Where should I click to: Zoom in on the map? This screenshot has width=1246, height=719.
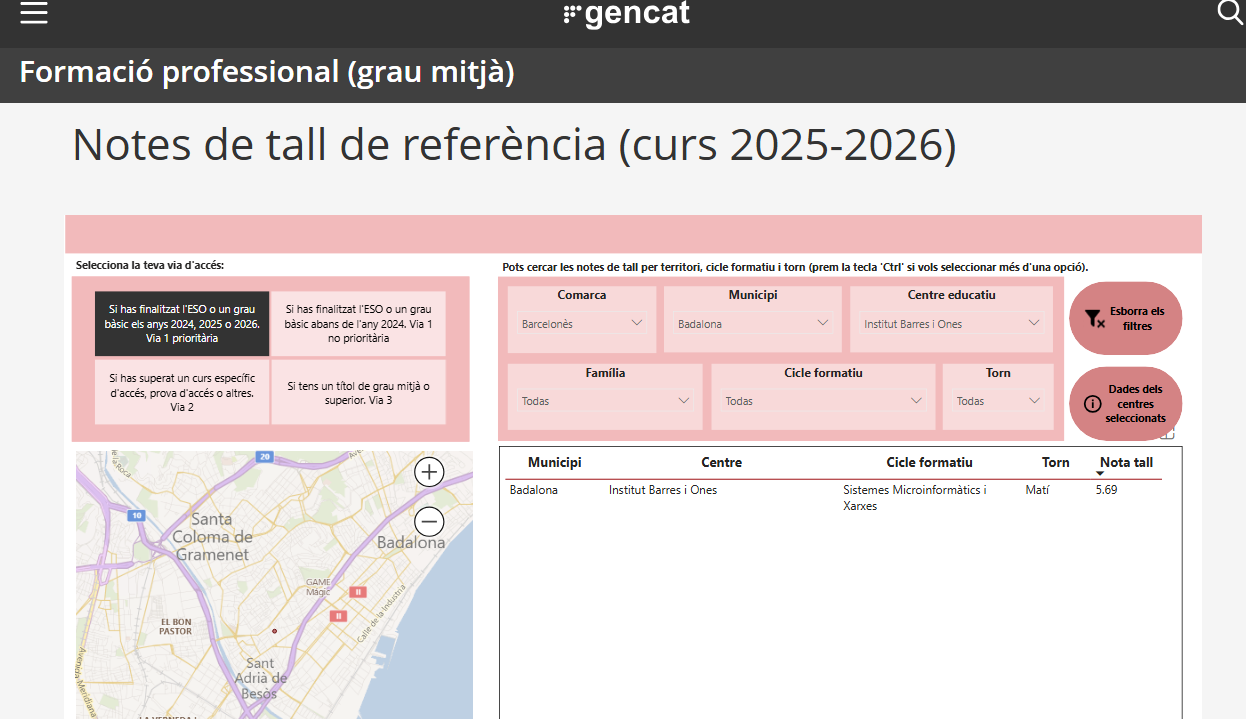pyautogui.click(x=429, y=472)
